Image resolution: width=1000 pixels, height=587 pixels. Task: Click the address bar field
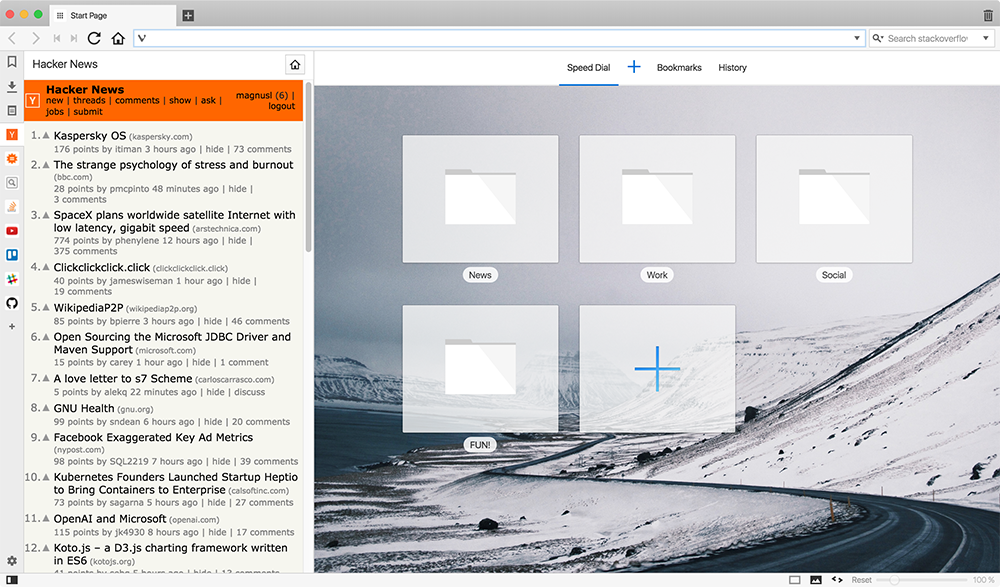click(x=499, y=38)
